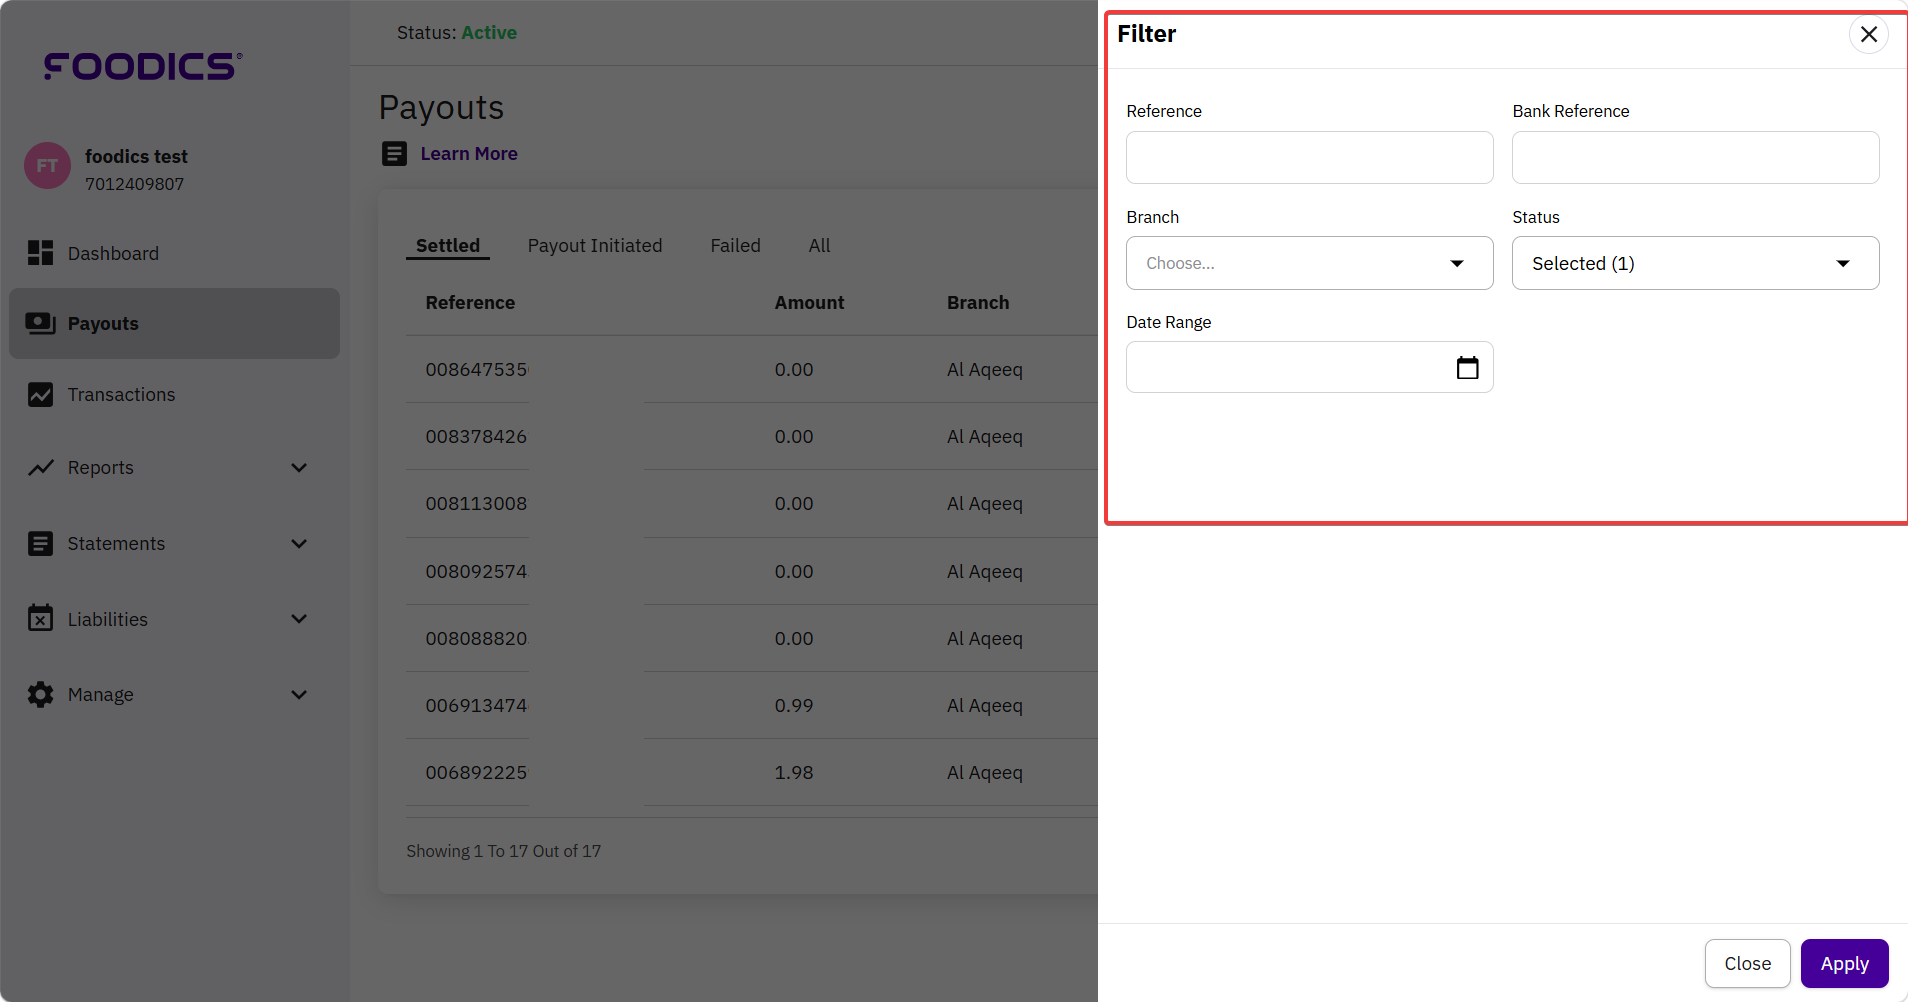This screenshot has width=1908, height=1002.
Task: Click Showing 1 To 17 Out of 17
Action: click(503, 851)
